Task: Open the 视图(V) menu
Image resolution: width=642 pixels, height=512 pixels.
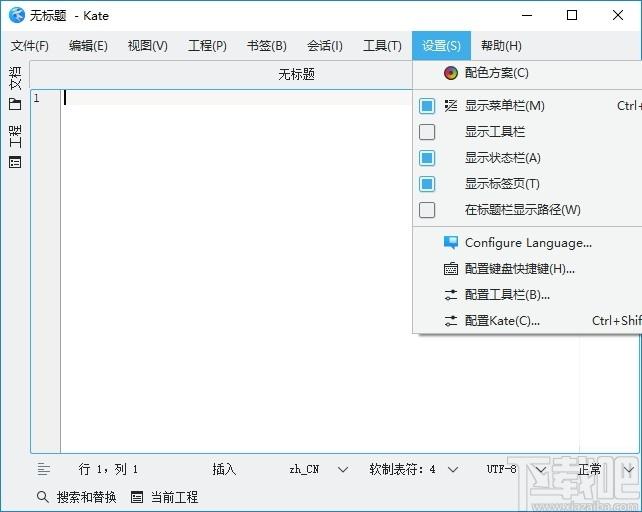Action: (x=148, y=45)
